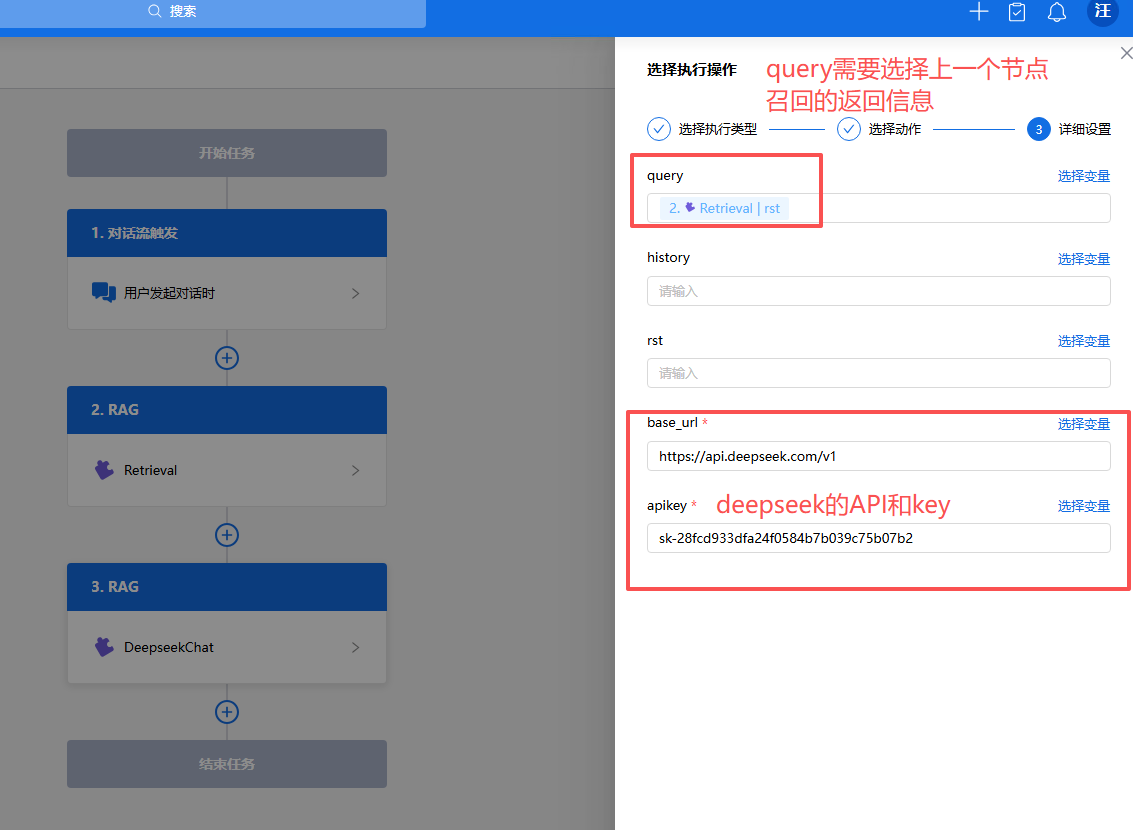Click the base_url input with deepseek URL
Screen dimensions: 1133x830
pos(879,456)
